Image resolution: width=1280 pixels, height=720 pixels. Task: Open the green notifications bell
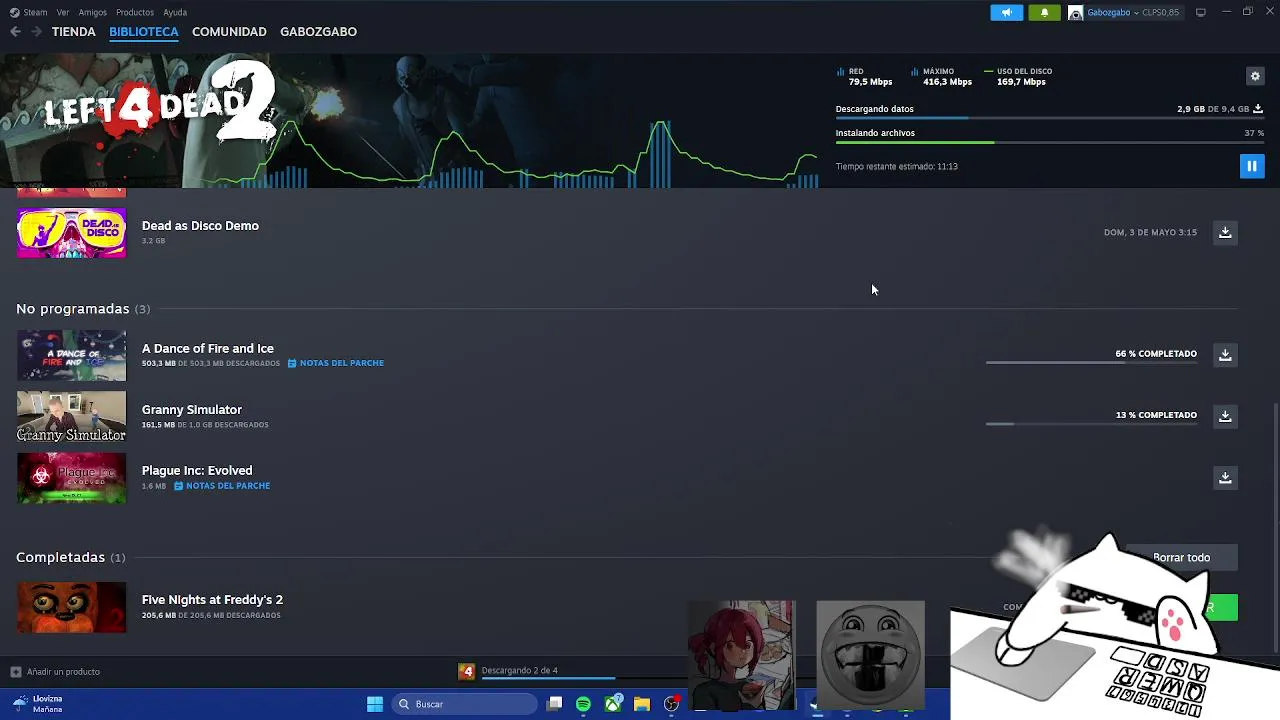[x=1044, y=12]
